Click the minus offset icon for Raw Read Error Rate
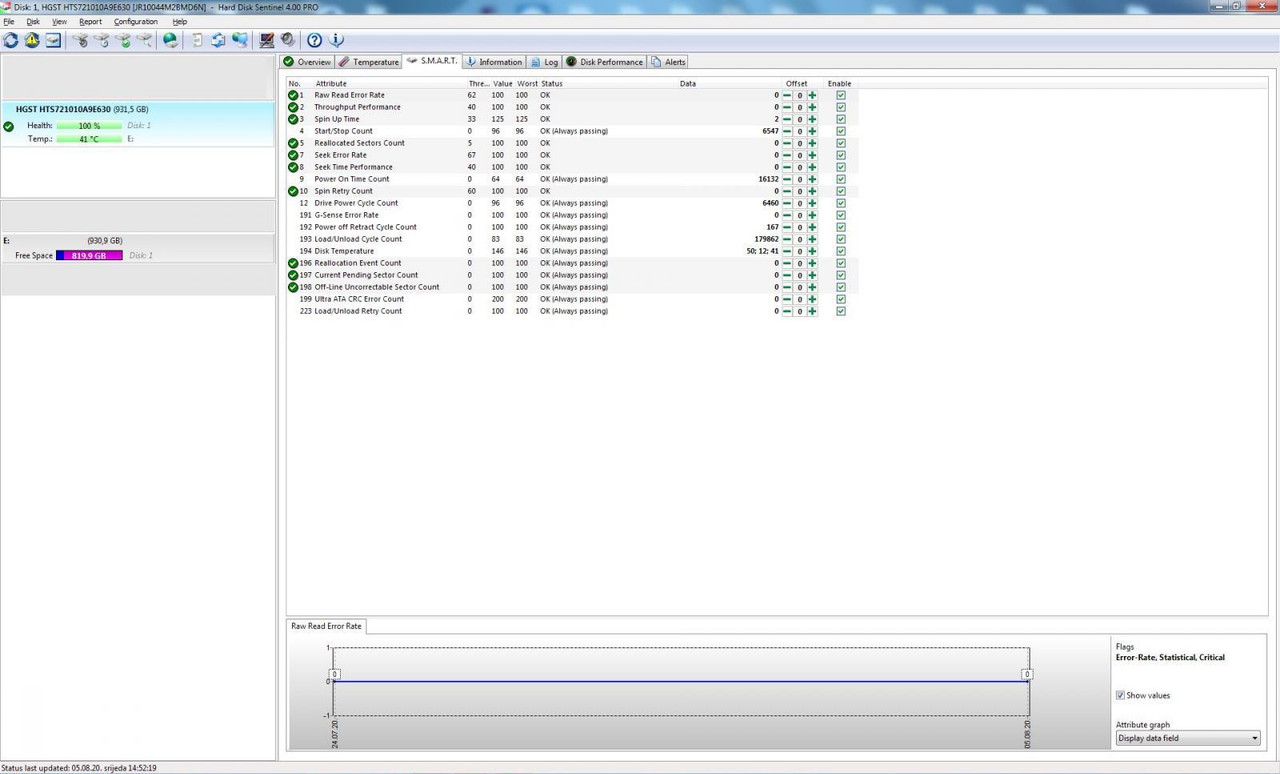The width and height of the screenshot is (1280, 774). [x=787, y=95]
